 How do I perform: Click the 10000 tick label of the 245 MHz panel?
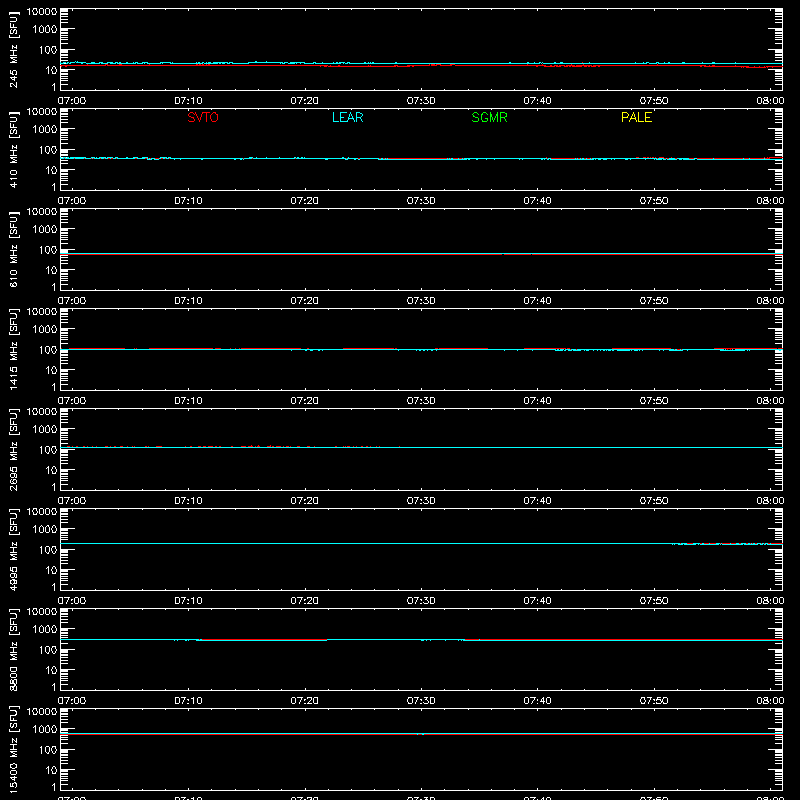coord(42,12)
